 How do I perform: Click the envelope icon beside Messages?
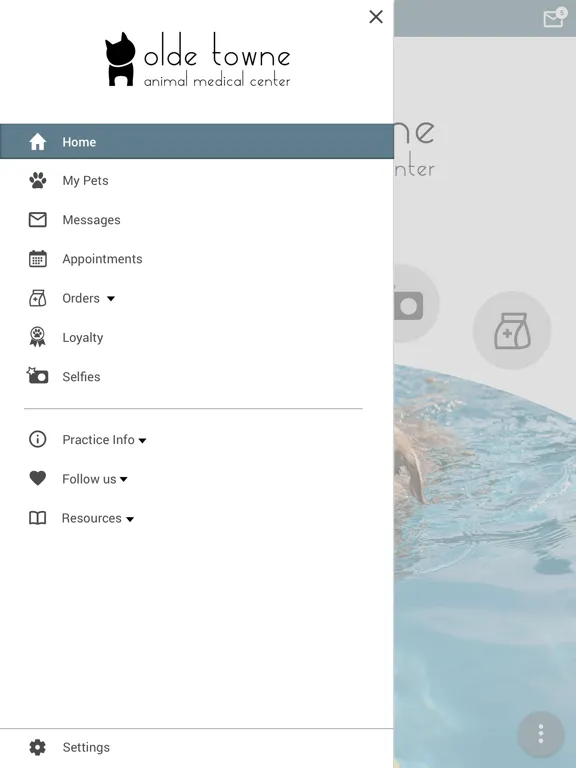[x=38, y=220]
